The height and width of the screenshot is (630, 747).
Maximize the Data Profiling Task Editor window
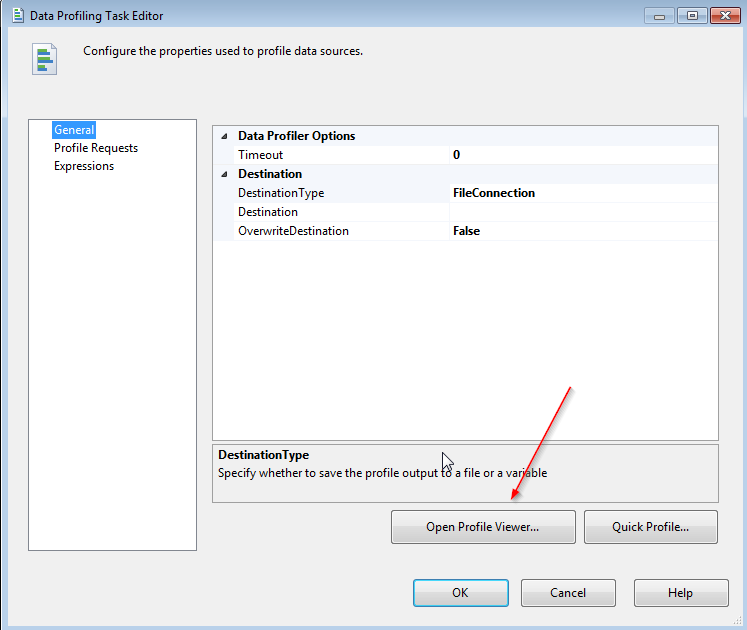point(692,16)
